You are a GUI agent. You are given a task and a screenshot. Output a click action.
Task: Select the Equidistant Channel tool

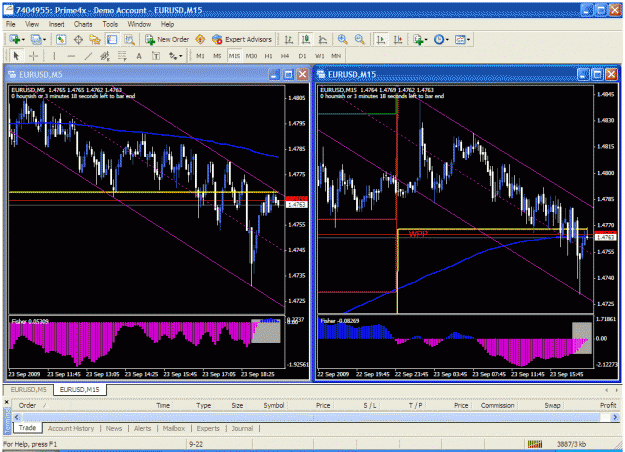click(105, 56)
